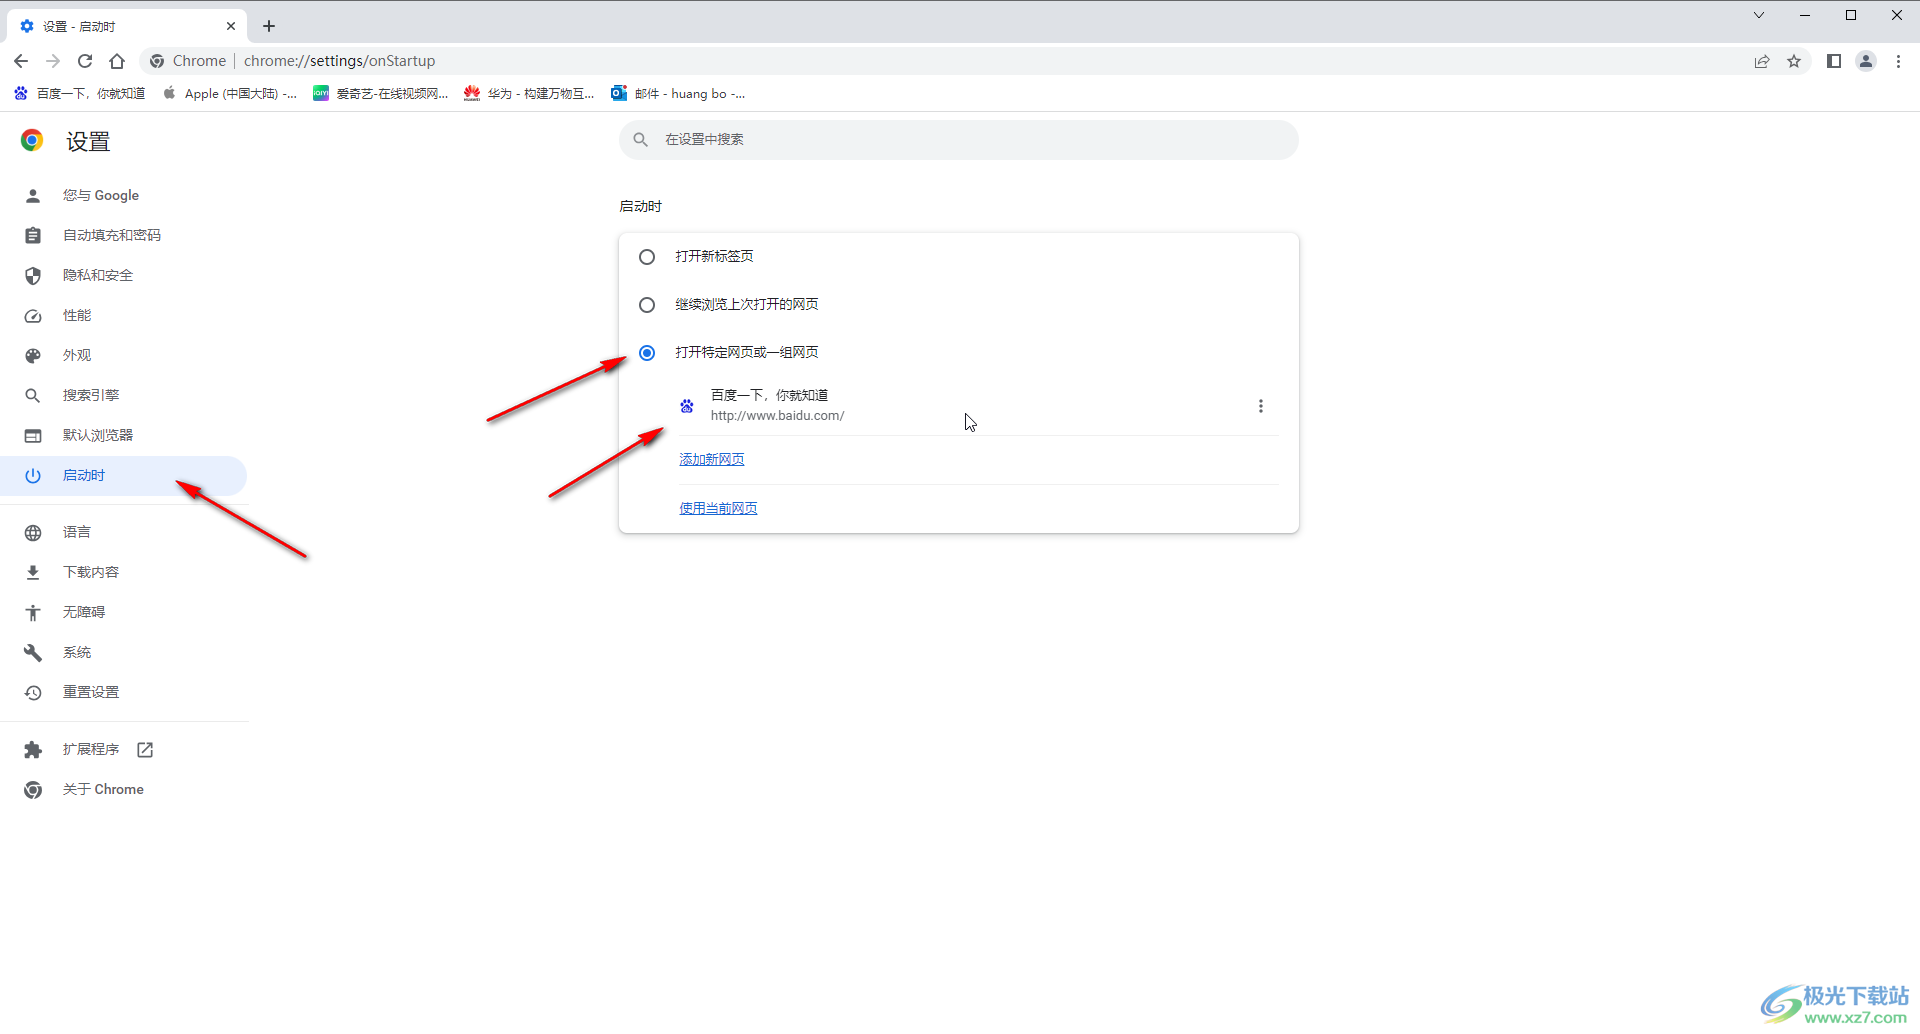Open 自动填充和密码 settings section
The height and width of the screenshot is (1034, 1920).
tap(123, 235)
